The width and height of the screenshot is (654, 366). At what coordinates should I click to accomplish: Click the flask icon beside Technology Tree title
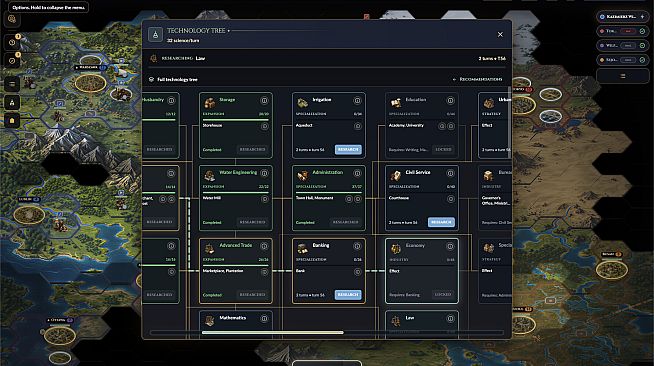[x=155, y=35]
